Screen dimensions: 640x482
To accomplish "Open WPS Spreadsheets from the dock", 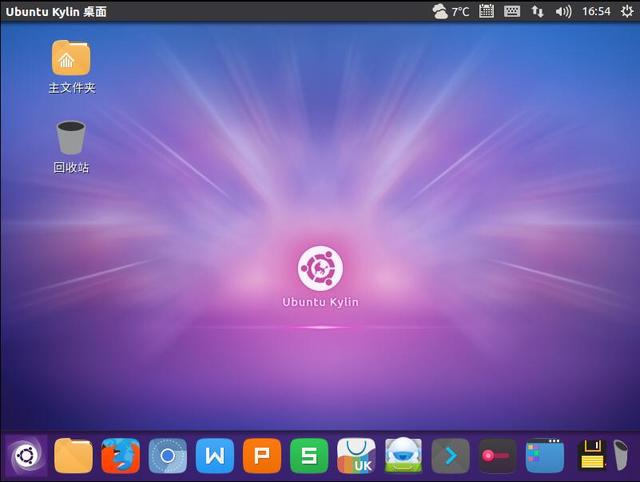I will point(309,457).
